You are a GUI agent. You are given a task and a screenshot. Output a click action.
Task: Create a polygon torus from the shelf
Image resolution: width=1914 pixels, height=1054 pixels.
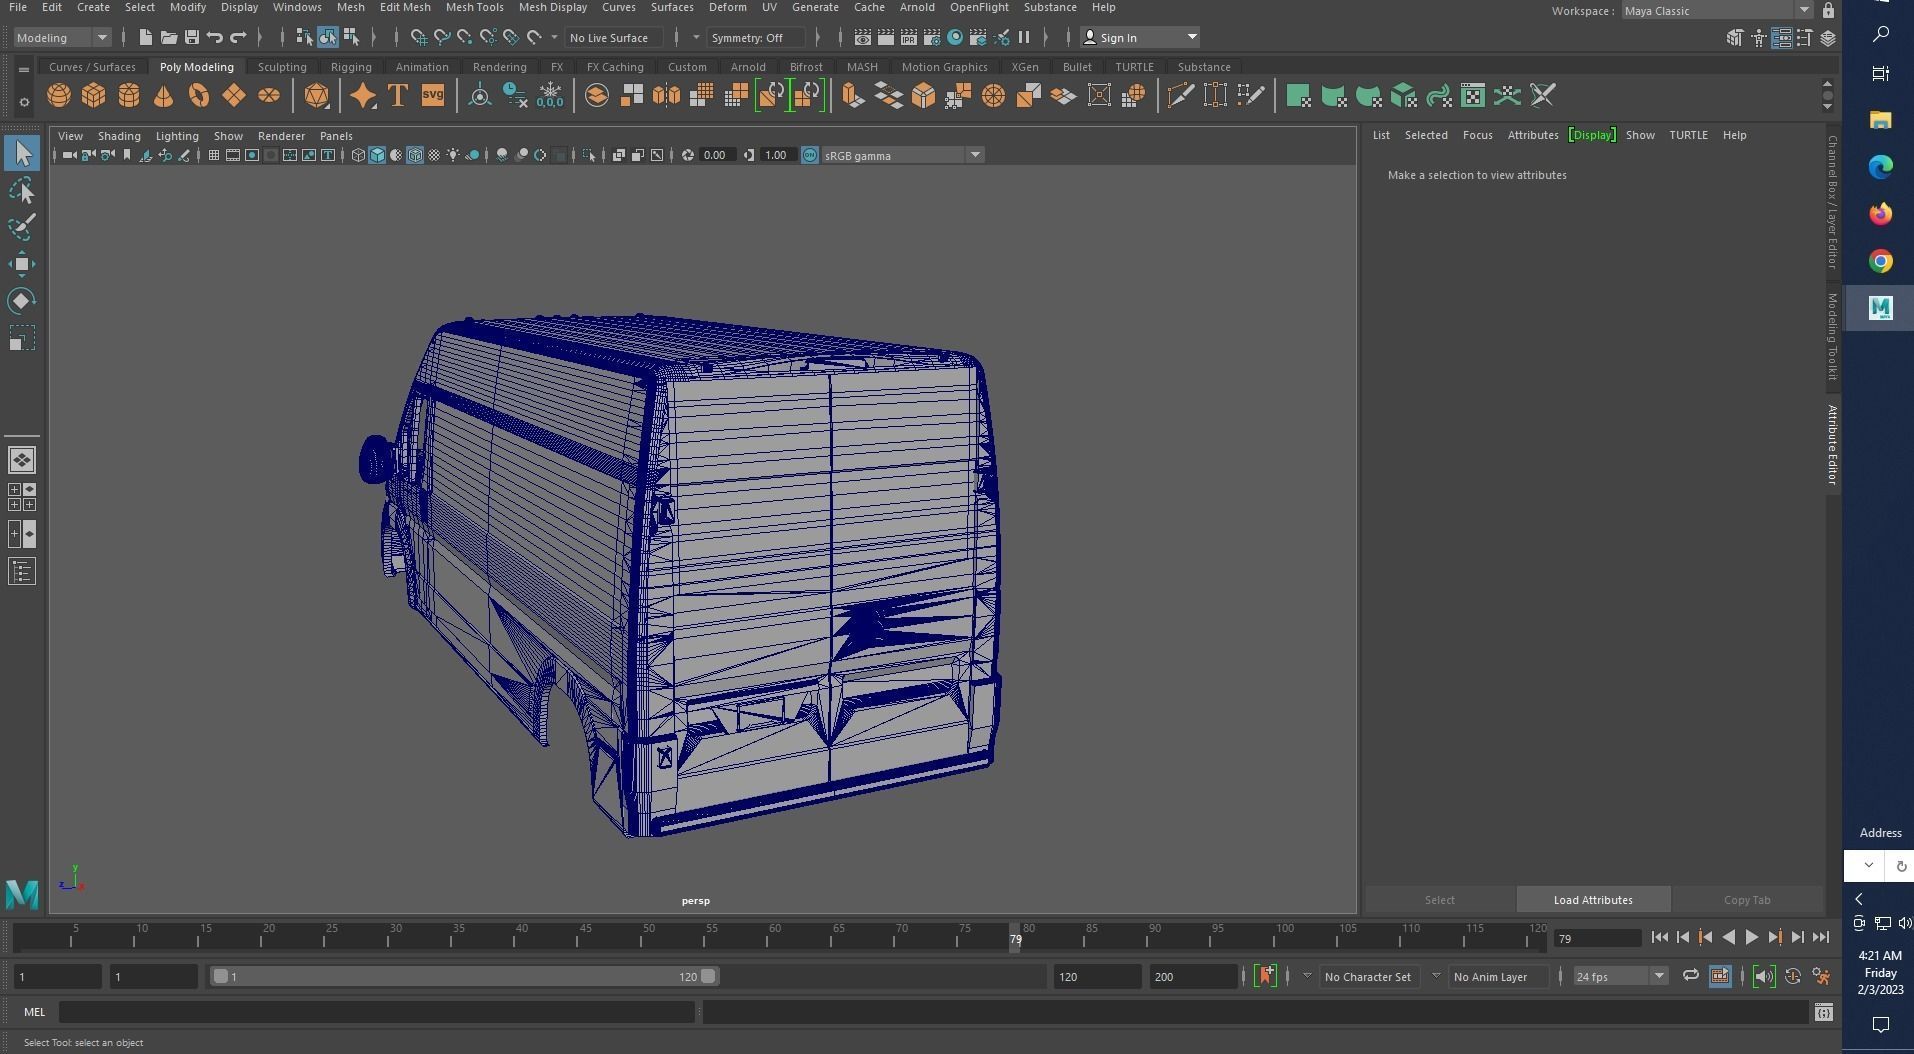(198, 95)
